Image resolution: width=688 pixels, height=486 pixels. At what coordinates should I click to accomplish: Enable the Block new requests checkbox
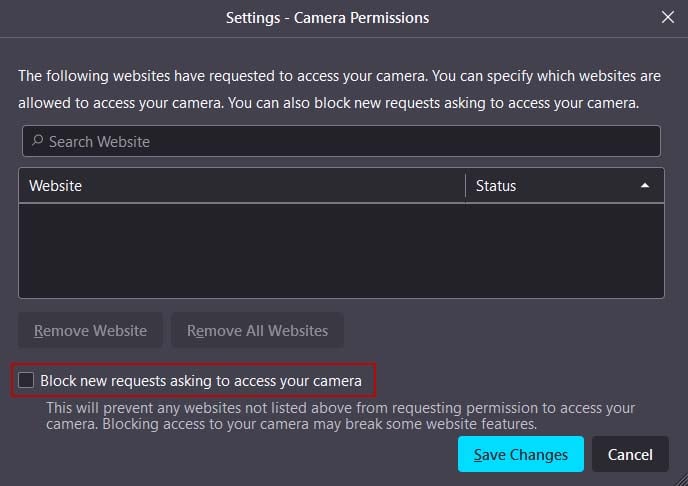[26, 380]
